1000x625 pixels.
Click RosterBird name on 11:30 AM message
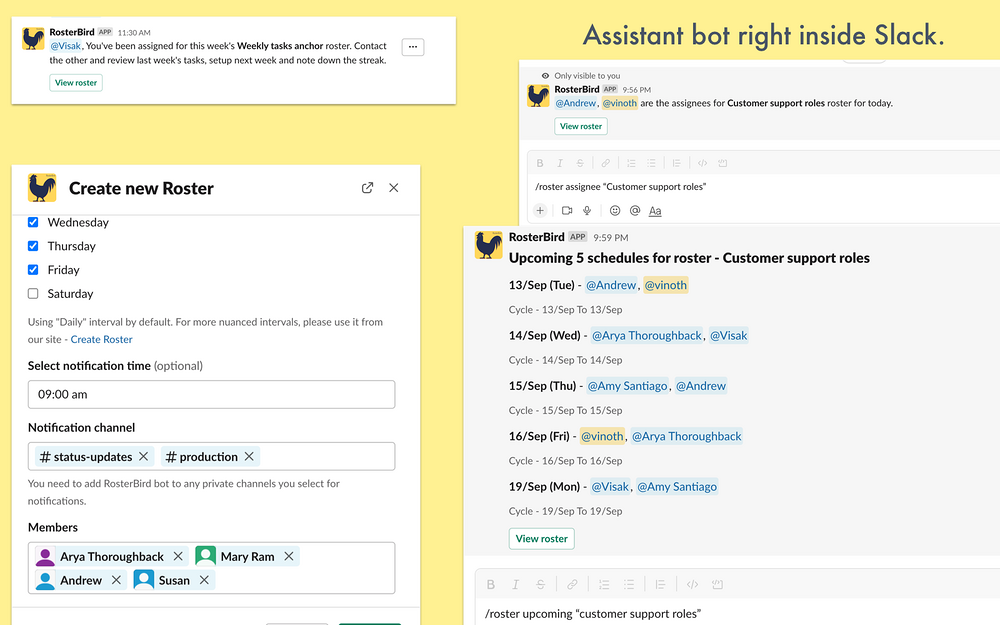72,32
